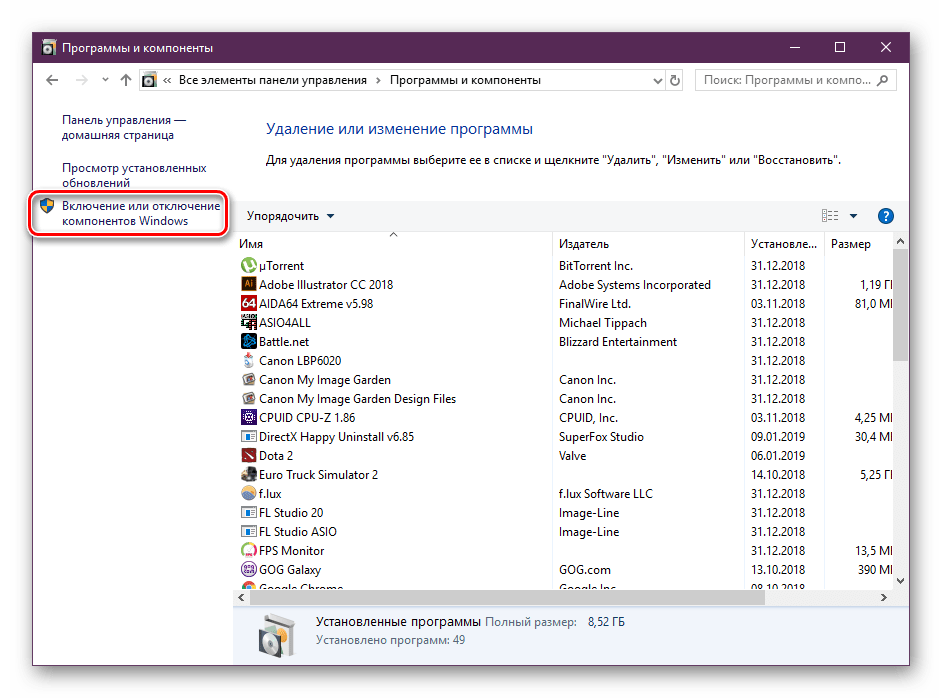
Task: Expand the view options dropdown arrow
Action: click(x=853, y=216)
